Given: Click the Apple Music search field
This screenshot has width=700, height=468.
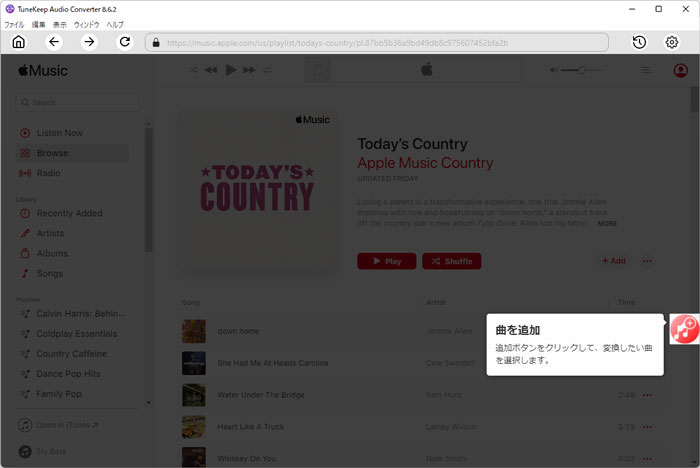Looking at the screenshot, I should coord(77,102).
